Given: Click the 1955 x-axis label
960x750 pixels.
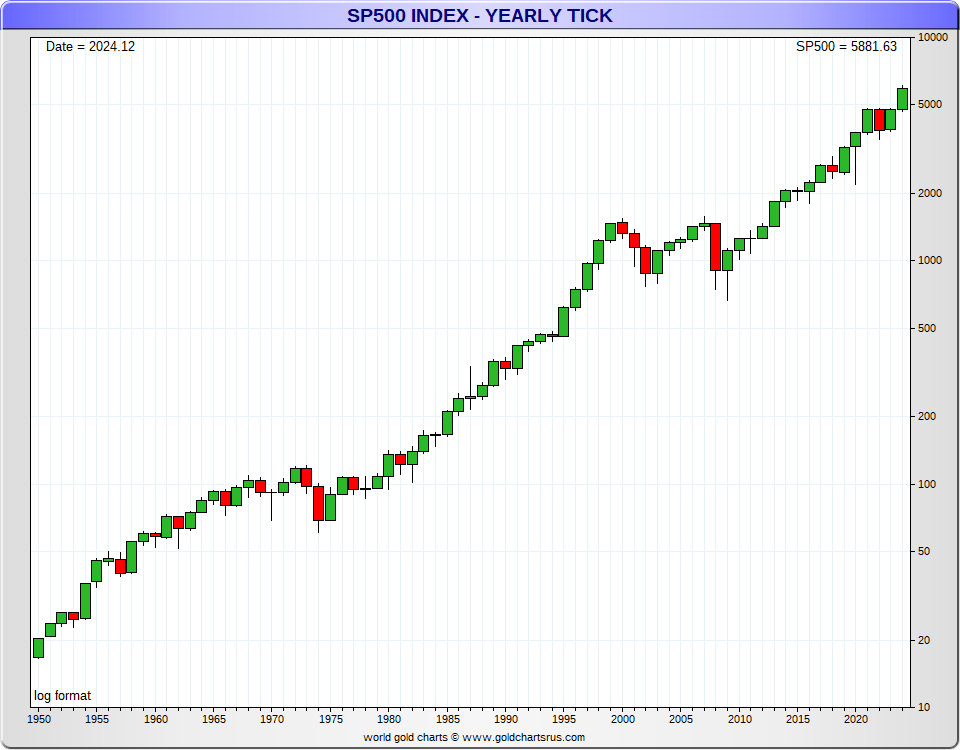Looking at the screenshot, I should click(x=97, y=719).
